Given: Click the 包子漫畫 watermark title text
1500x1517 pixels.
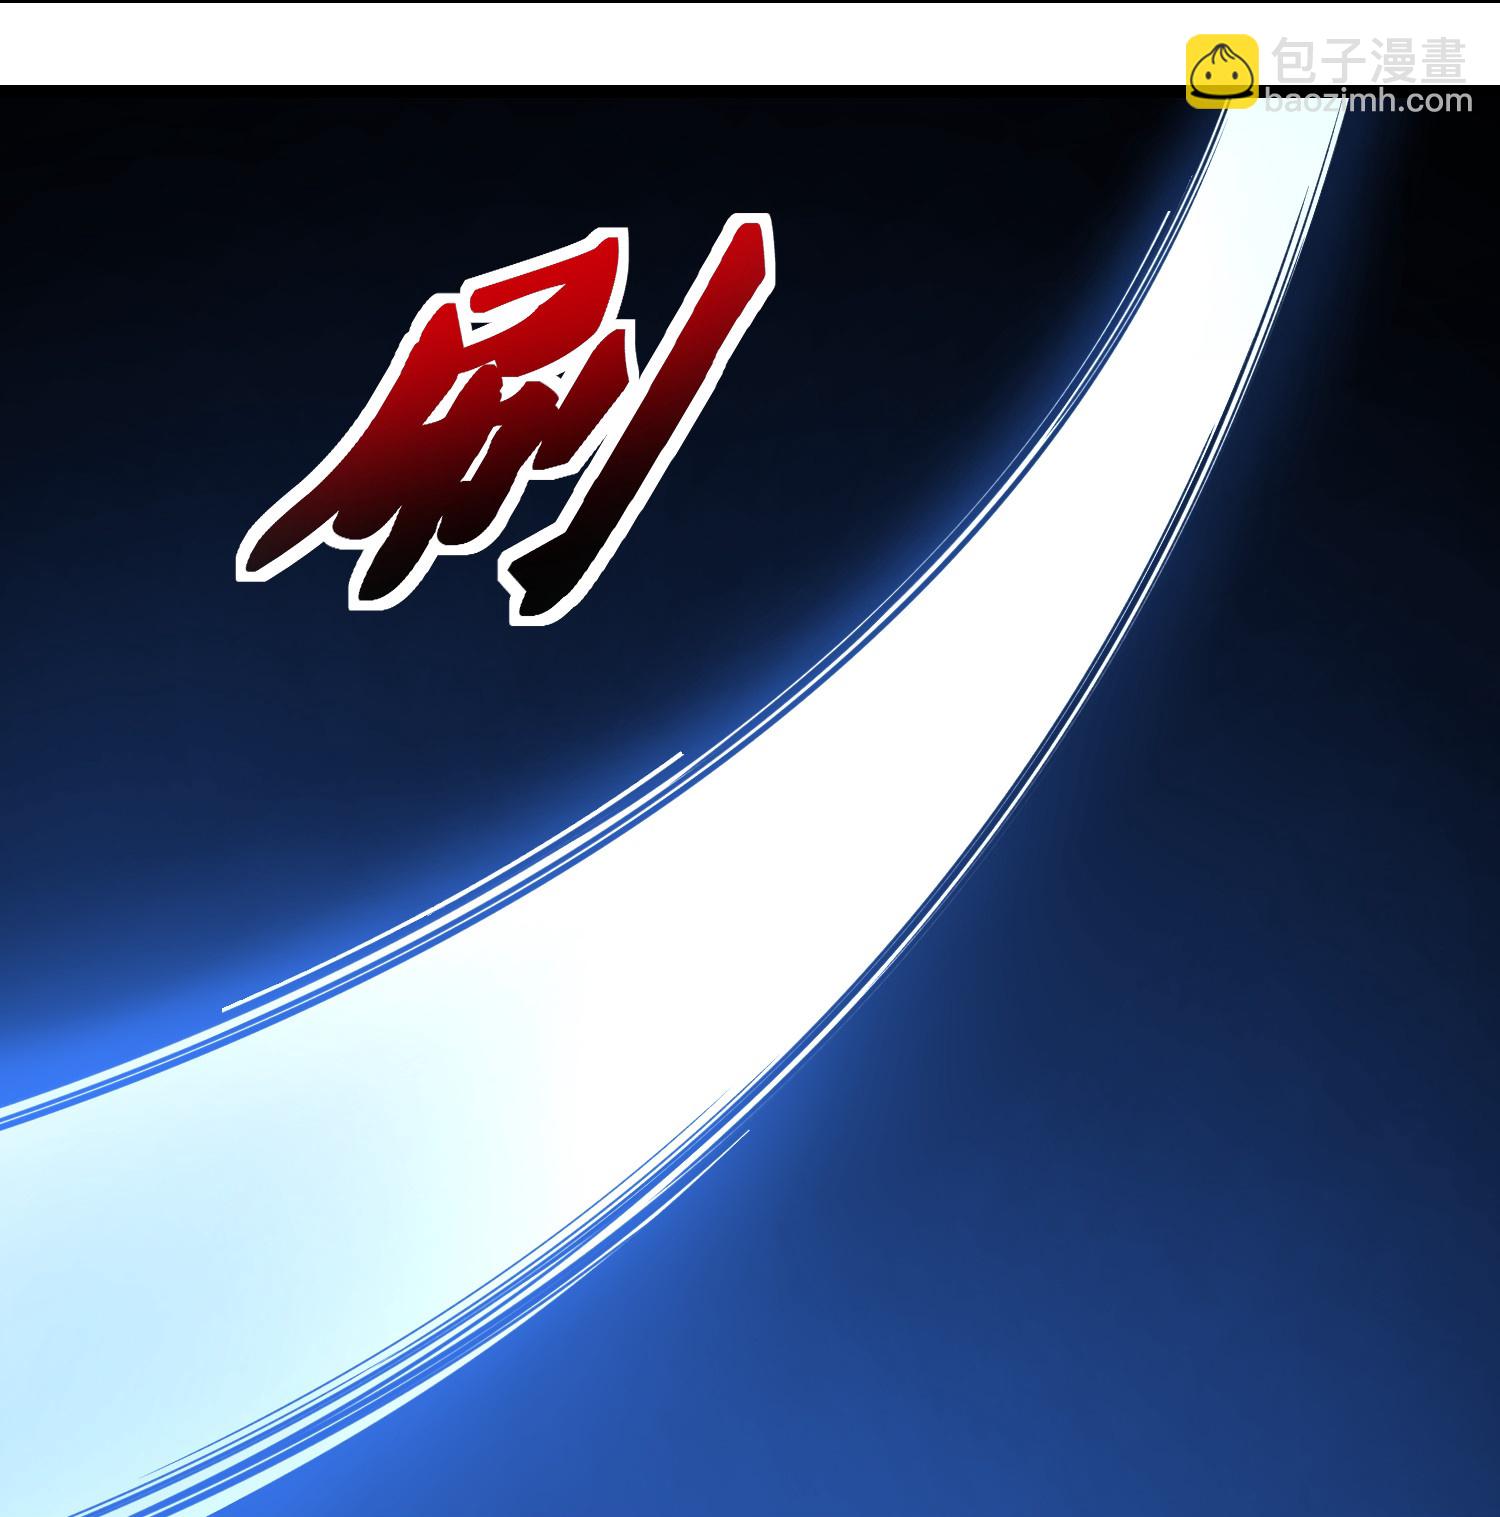Looking at the screenshot, I should click(1368, 62).
